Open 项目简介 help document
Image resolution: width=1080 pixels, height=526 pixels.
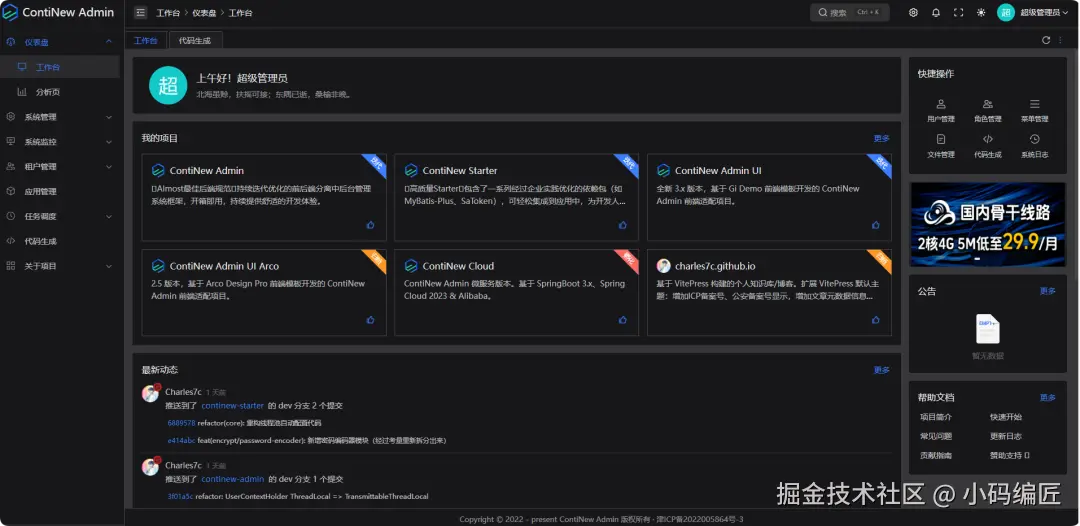(935, 417)
